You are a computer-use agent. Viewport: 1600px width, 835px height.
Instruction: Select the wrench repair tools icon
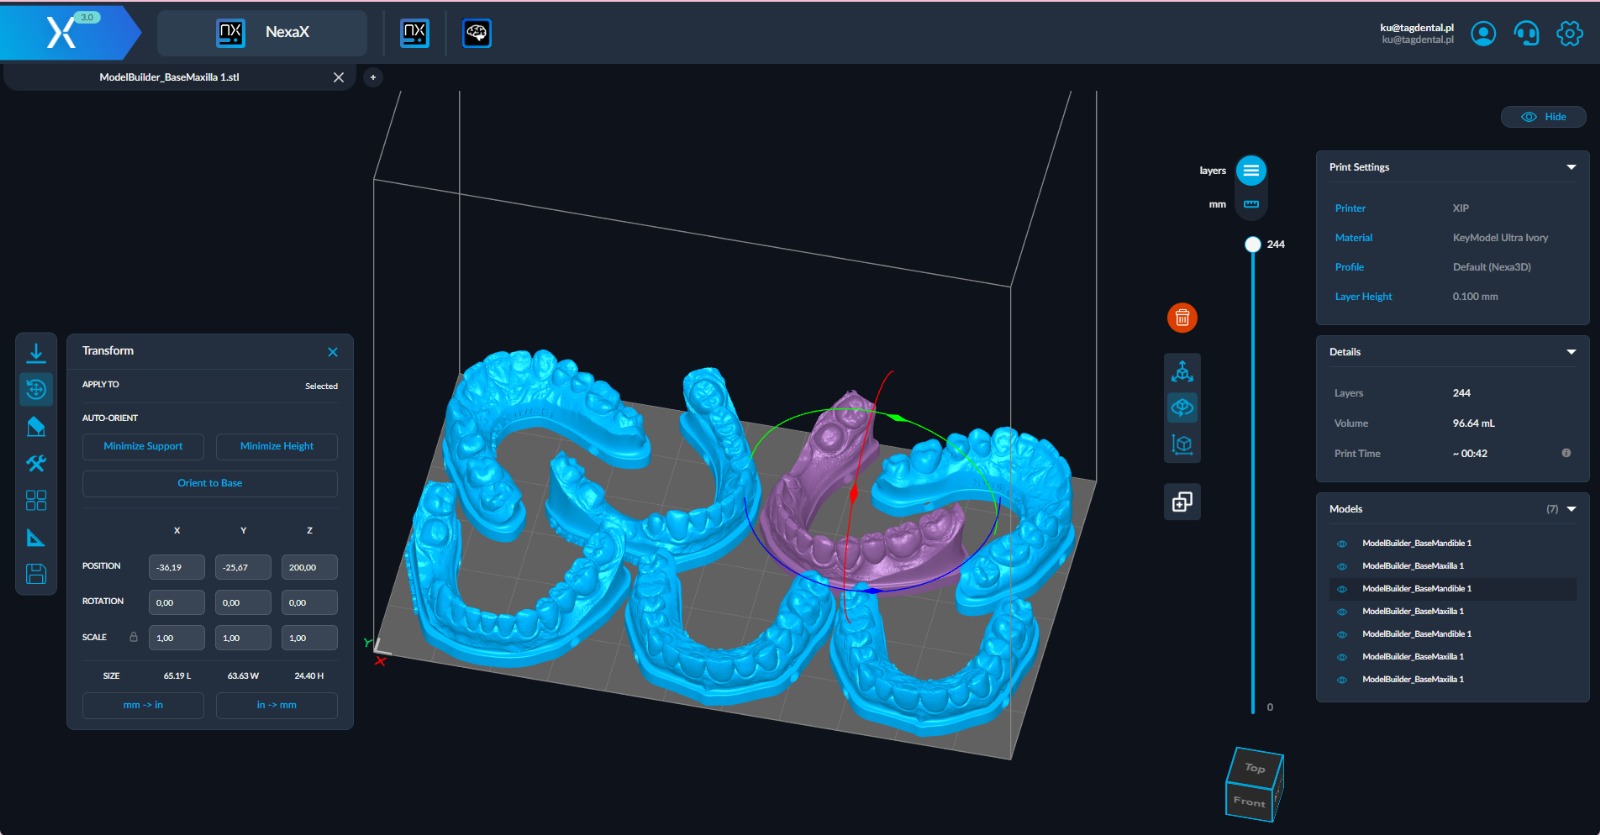(x=36, y=463)
